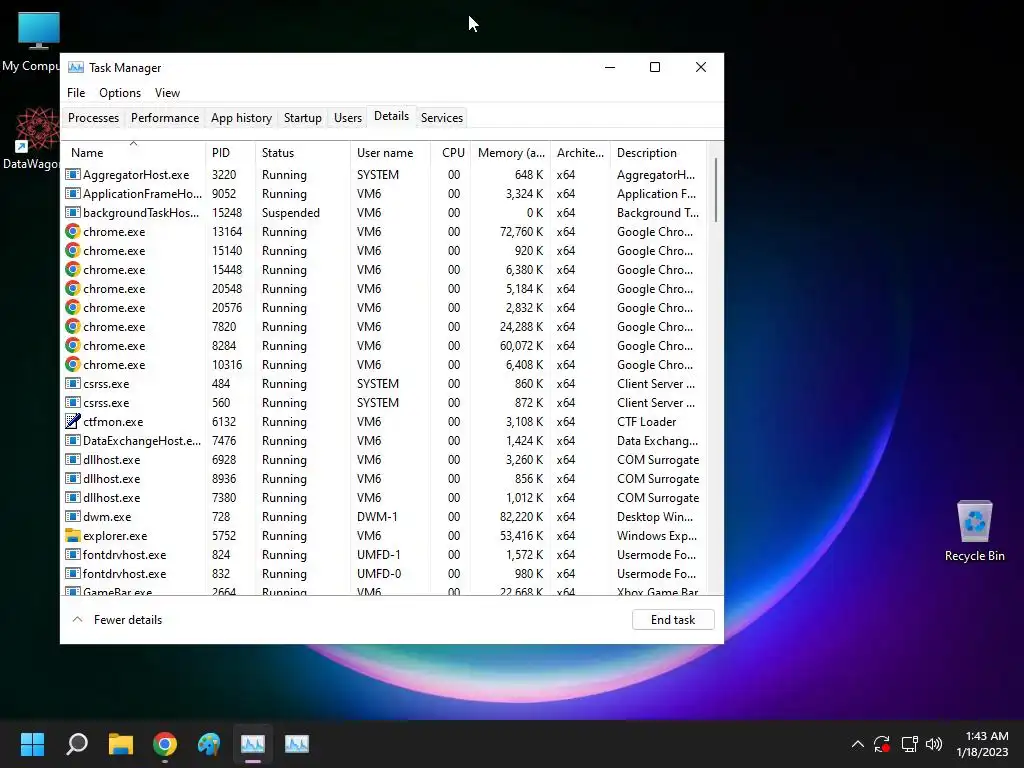Sort by the Status column header
This screenshot has height=768, width=1024.
pos(302,152)
